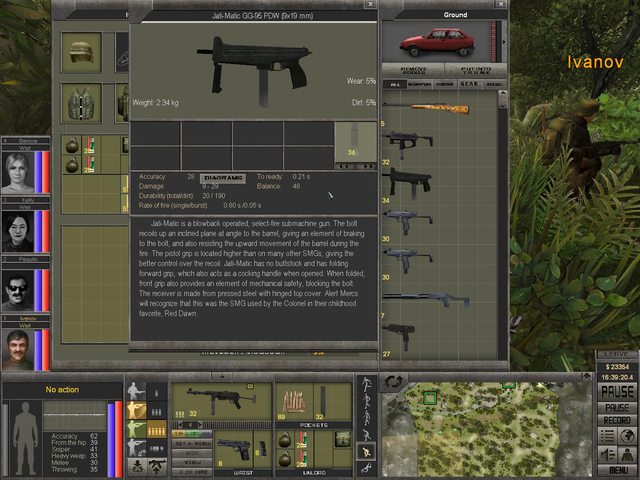This screenshot has height=480, width=640.
Task: Open the MENU button
Action: click(x=618, y=470)
